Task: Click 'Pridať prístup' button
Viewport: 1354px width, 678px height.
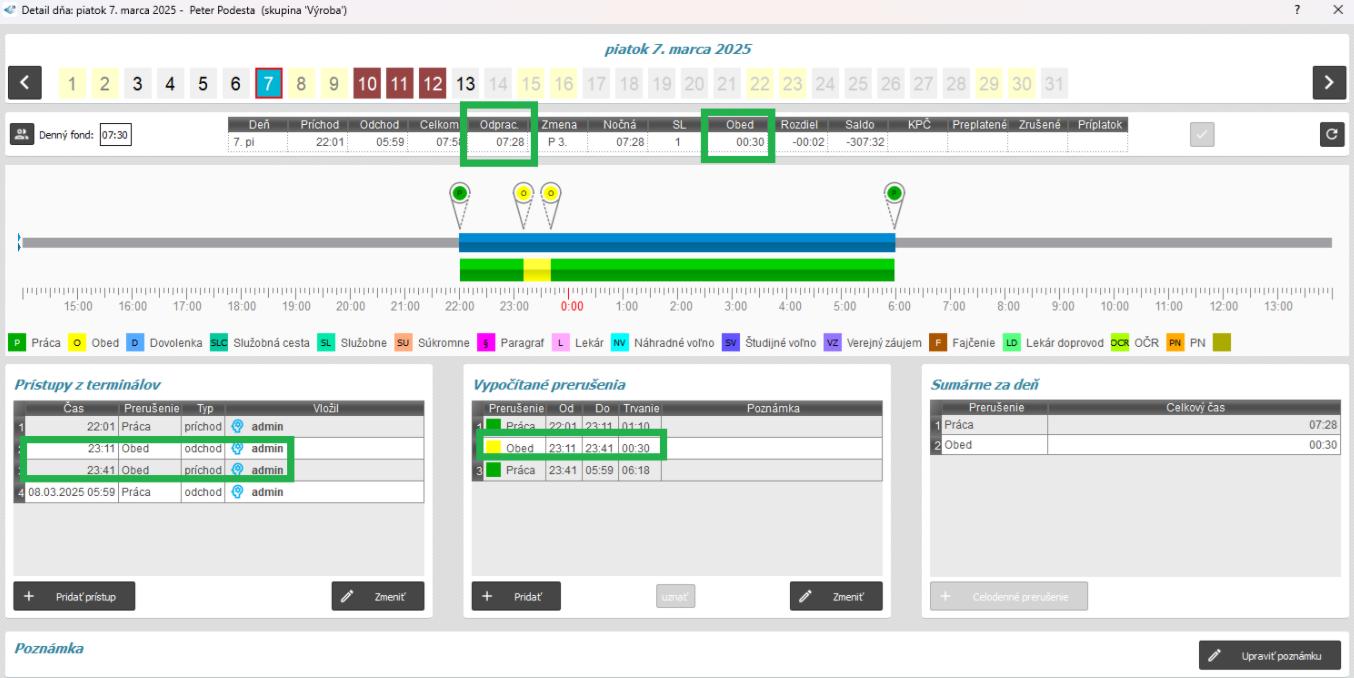Action: tap(74, 596)
